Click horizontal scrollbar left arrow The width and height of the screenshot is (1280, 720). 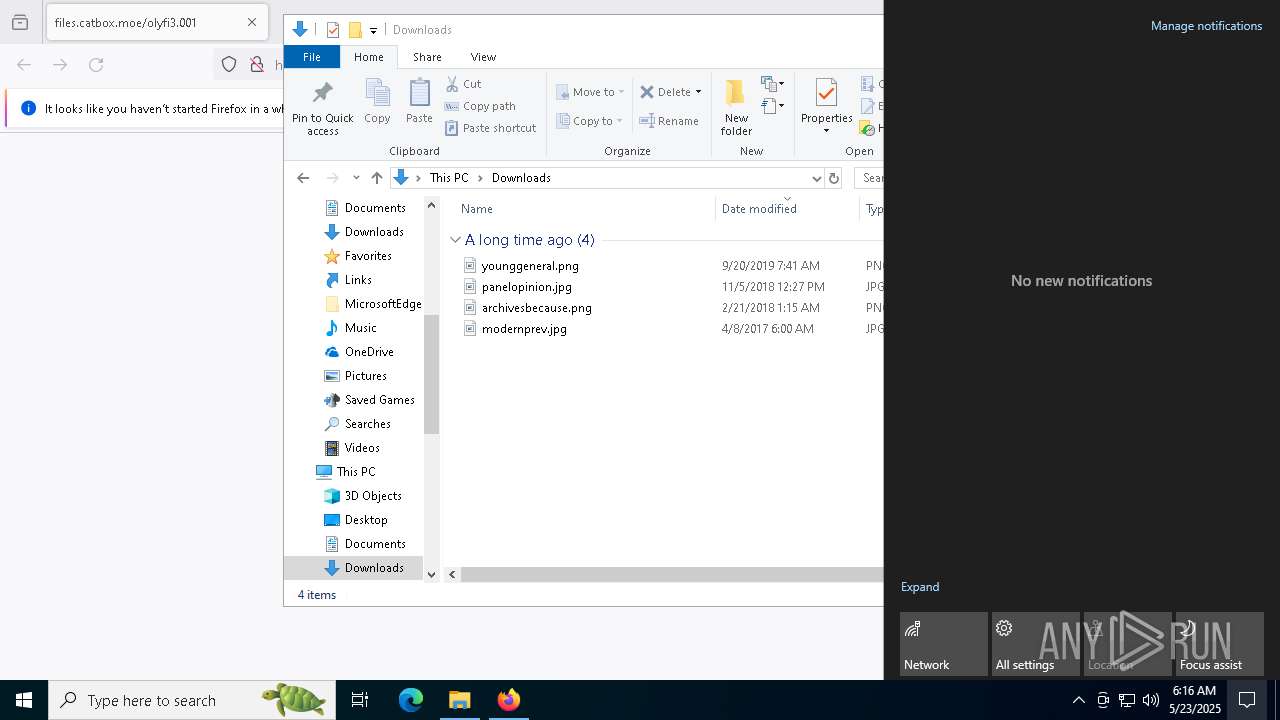[452, 574]
